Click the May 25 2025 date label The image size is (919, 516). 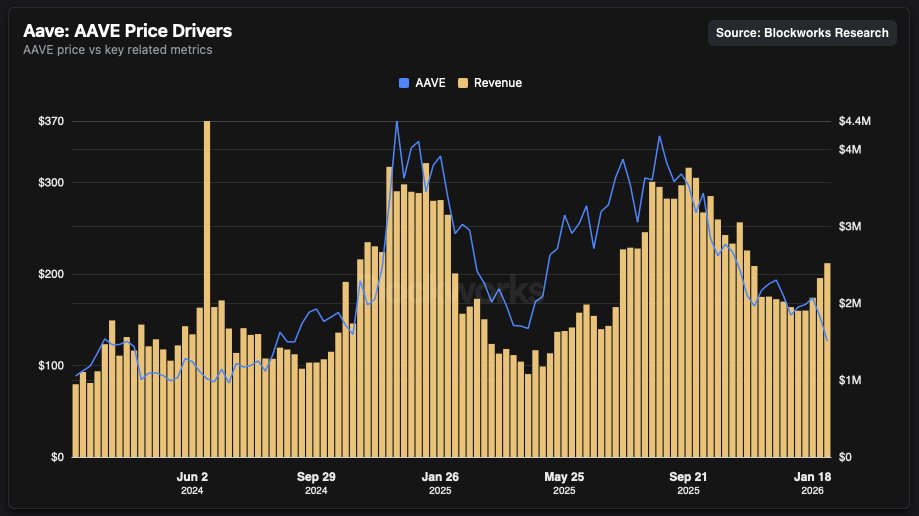[564, 483]
